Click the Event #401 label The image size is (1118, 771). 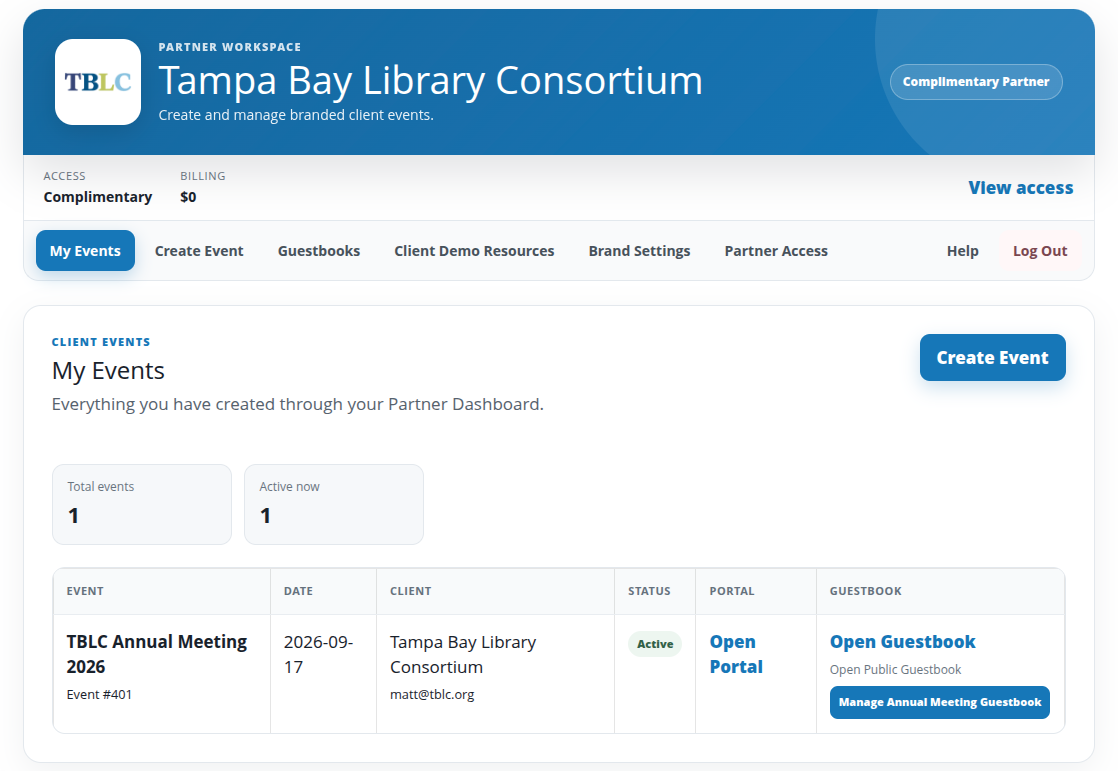coord(99,694)
